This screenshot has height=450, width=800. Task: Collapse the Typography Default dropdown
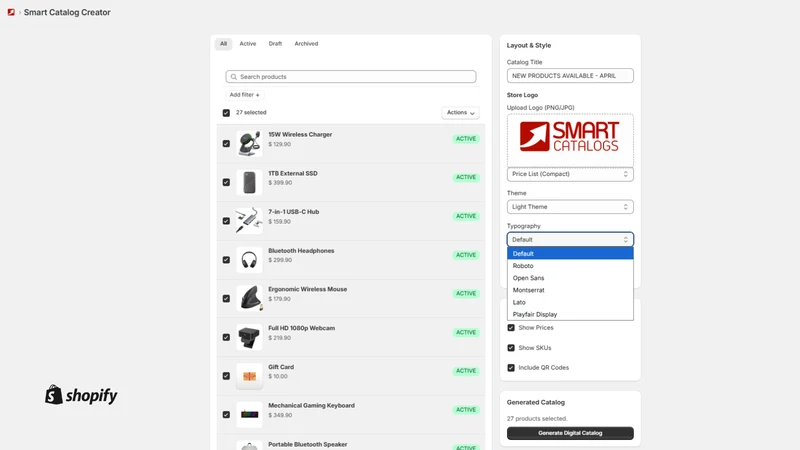click(570, 239)
